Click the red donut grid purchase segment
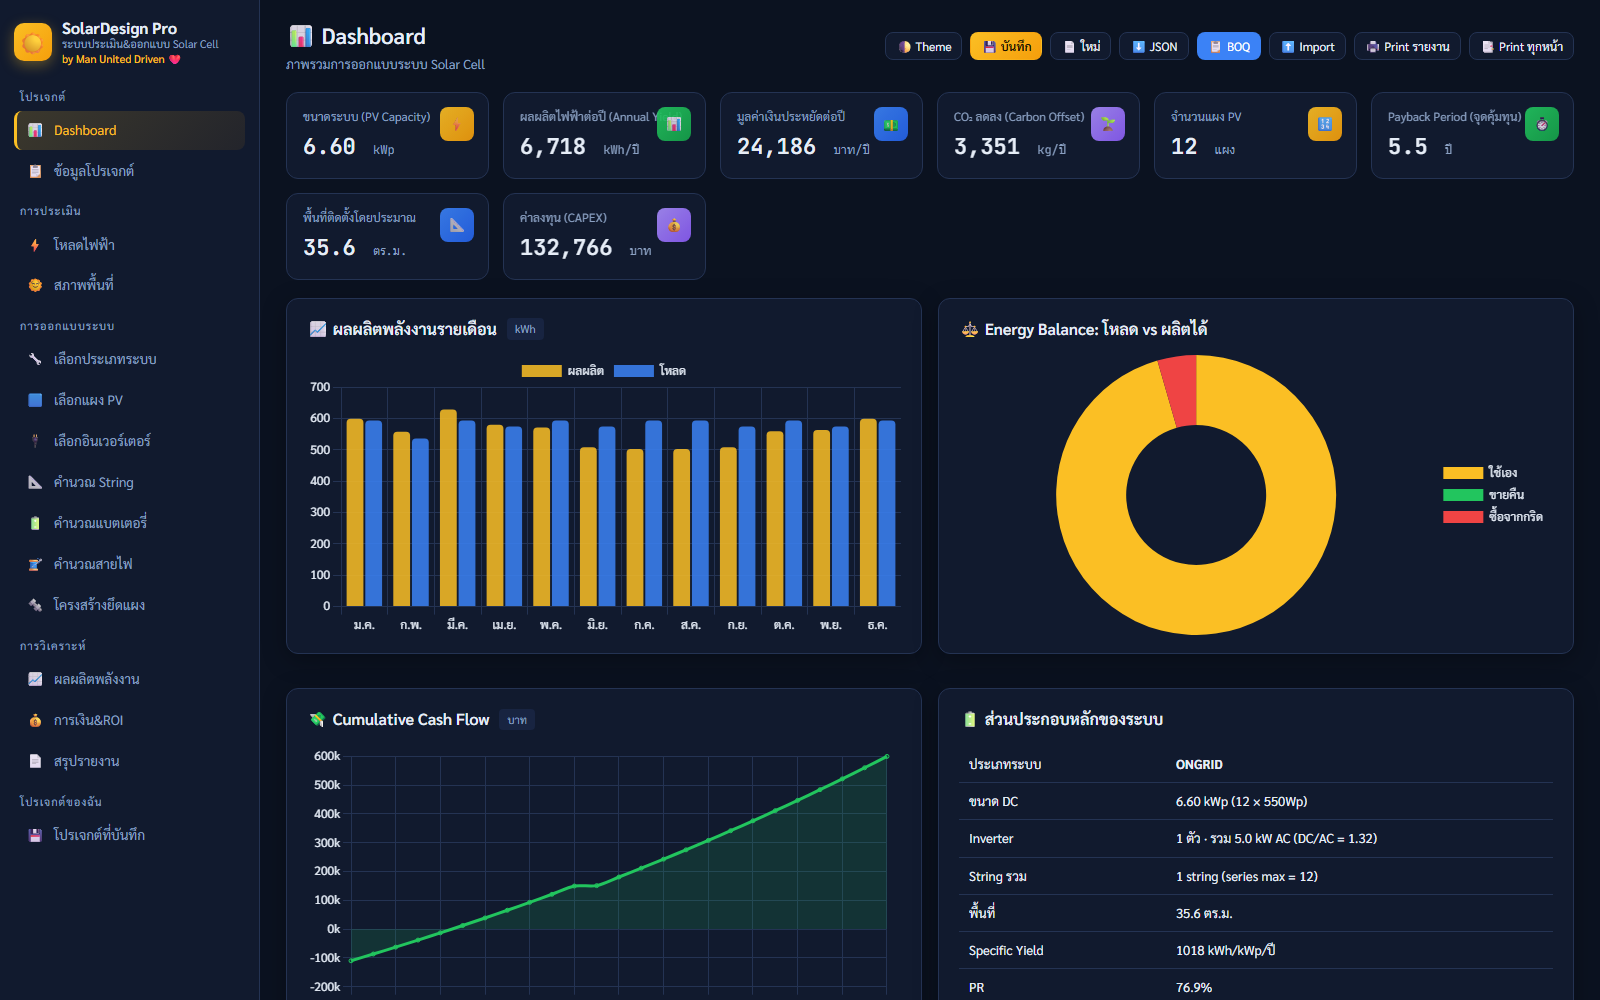Image resolution: width=1600 pixels, height=1000 pixels. click(x=1180, y=392)
